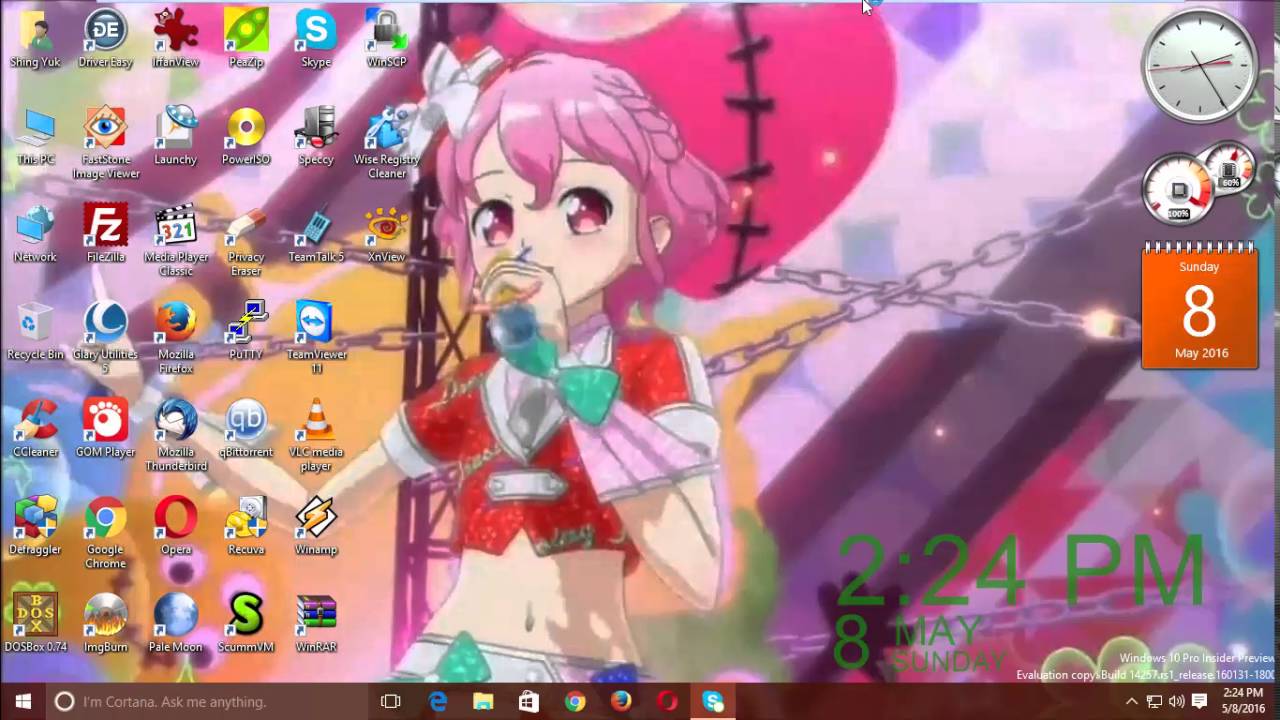Open TeamViewer 11 desktop shortcut
Viewport: 1280px width, 720px height.
pyautogui.click(x=316, y=339)
